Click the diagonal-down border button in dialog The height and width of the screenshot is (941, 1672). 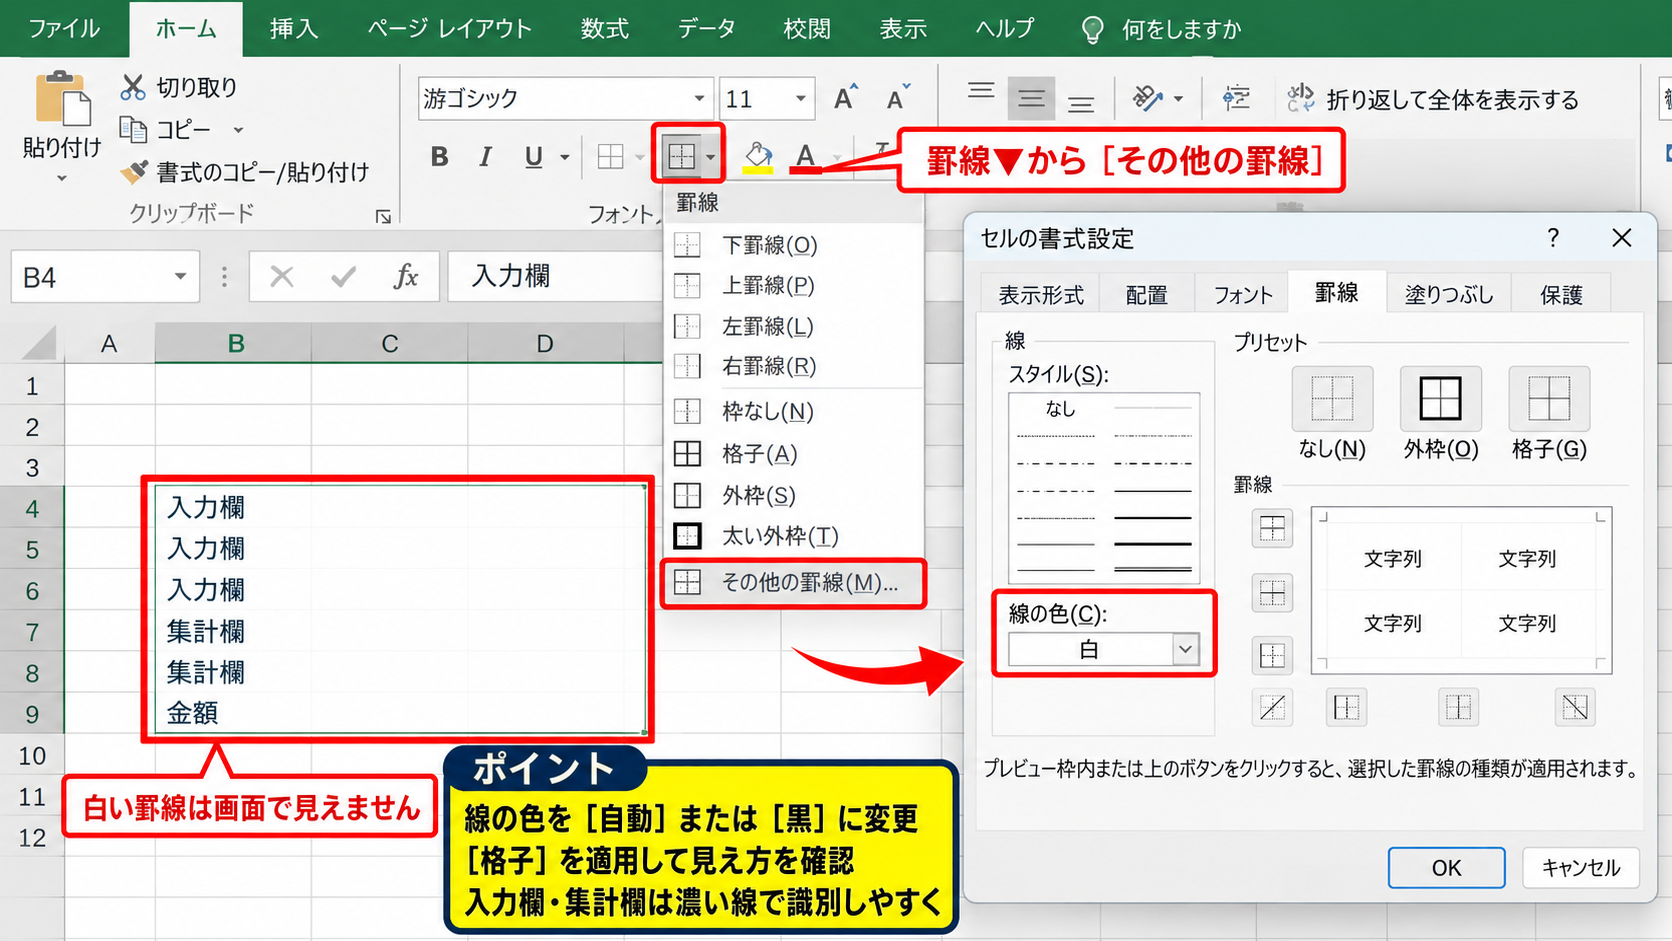[x=1575, y=708]
